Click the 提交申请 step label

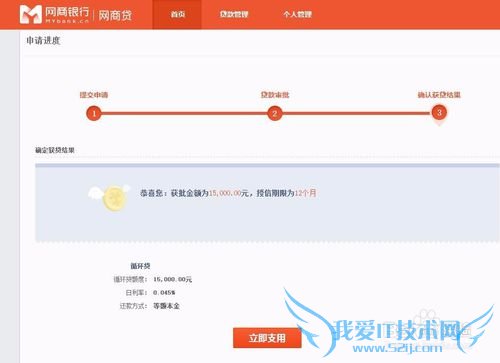coord(94,95)
